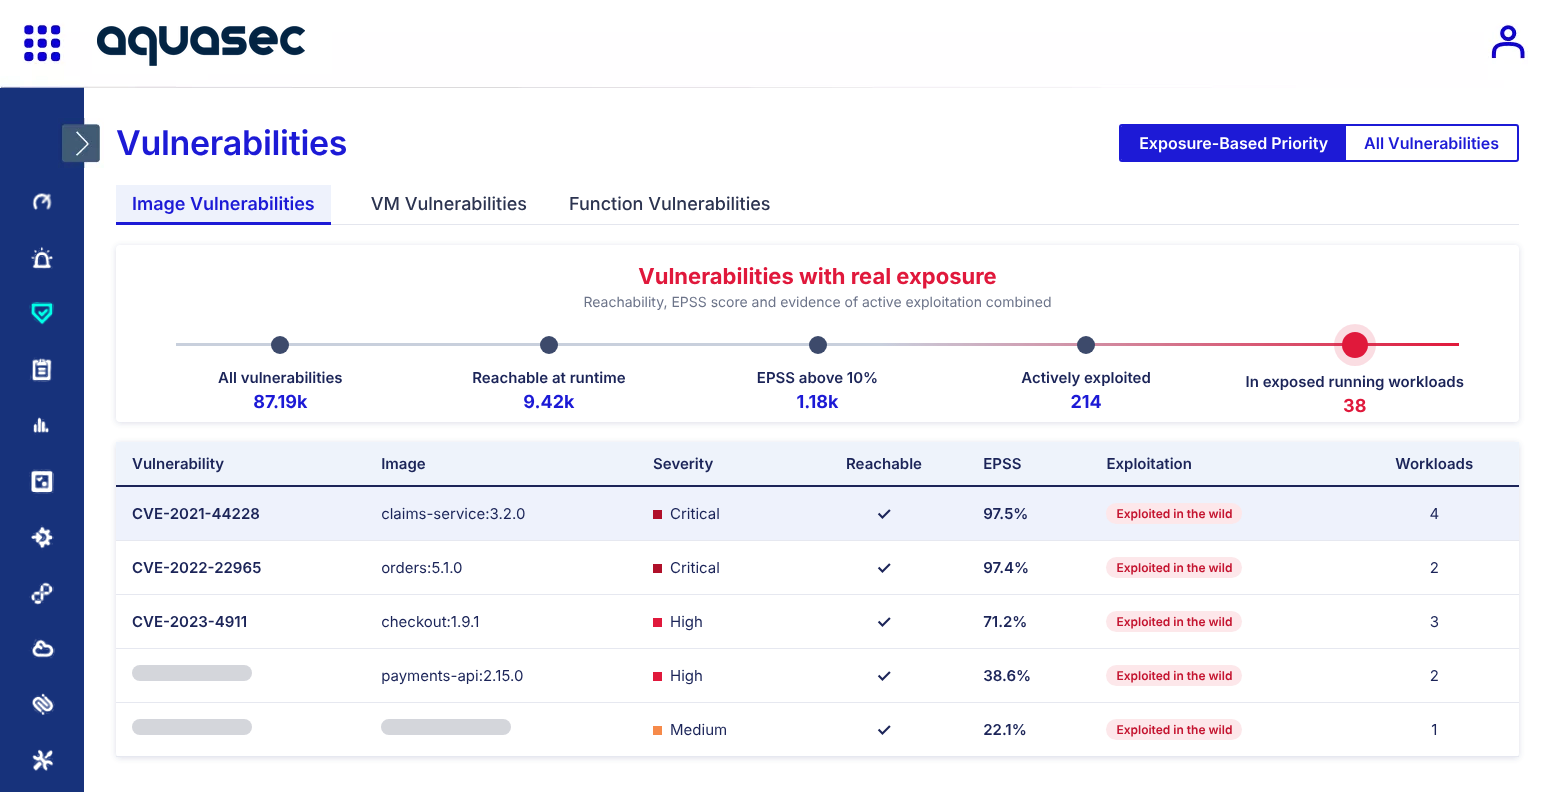Open the user profile icon
This screenshot has height=792, width=1551.
point(1507,42)
